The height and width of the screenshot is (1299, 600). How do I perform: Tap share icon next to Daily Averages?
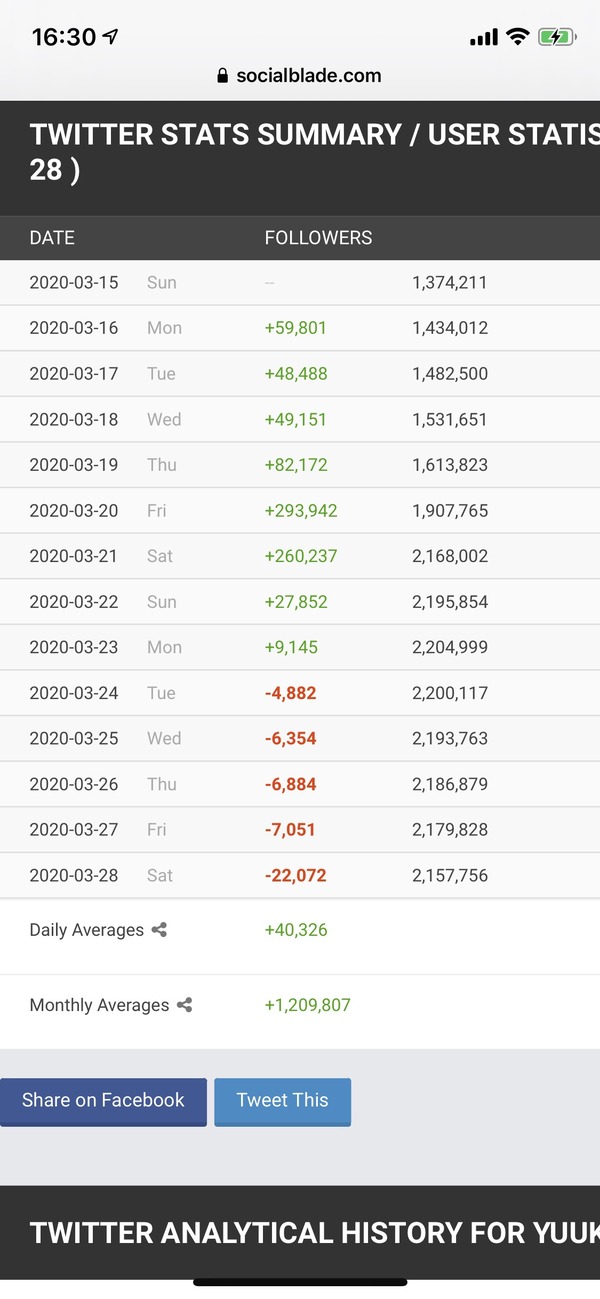click(159, 930)
